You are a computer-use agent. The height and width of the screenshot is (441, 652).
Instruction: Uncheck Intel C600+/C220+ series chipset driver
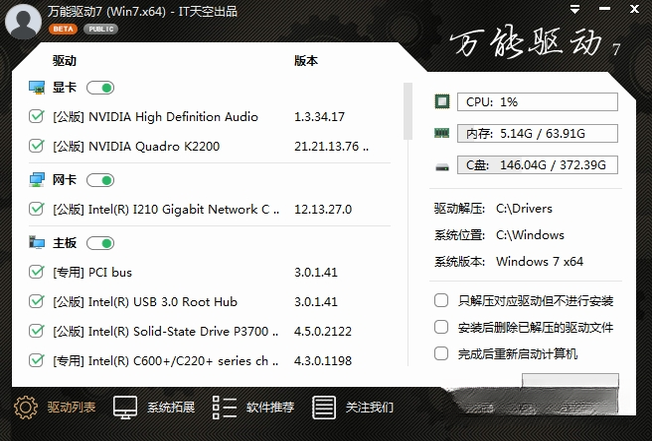click(37, 360)
